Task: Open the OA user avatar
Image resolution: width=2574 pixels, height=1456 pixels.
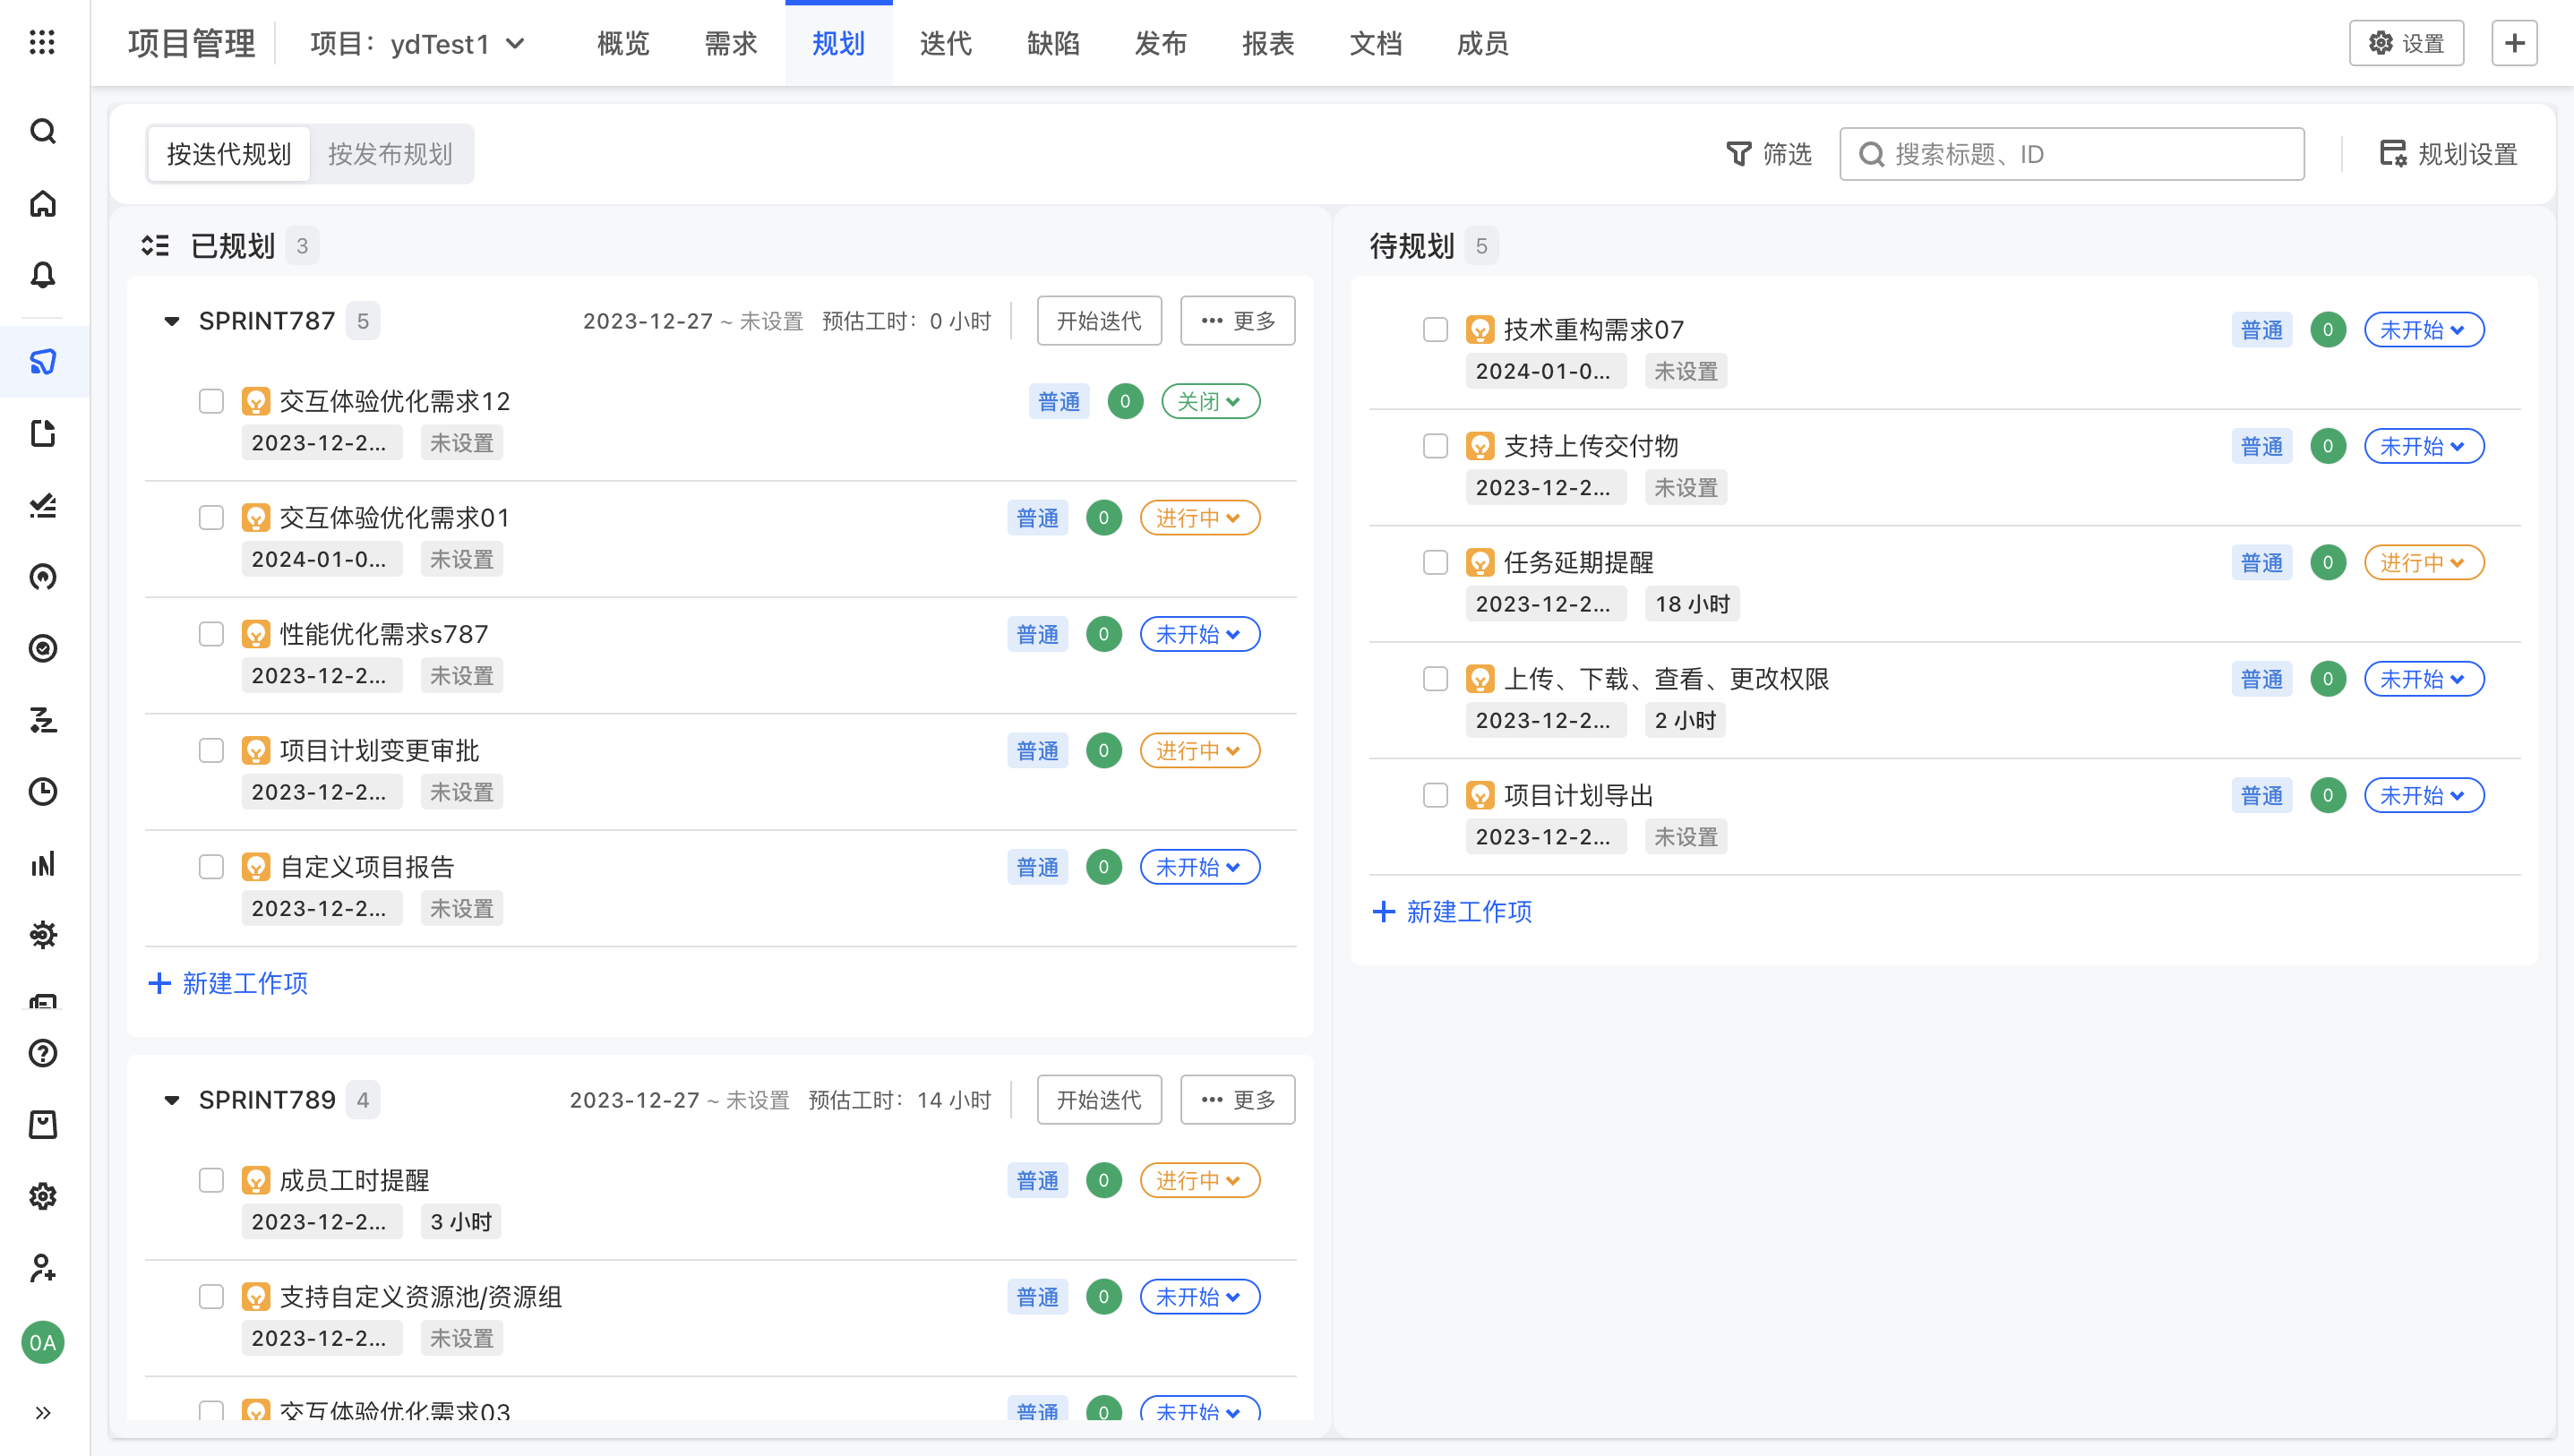Action: click(42, 1342)
